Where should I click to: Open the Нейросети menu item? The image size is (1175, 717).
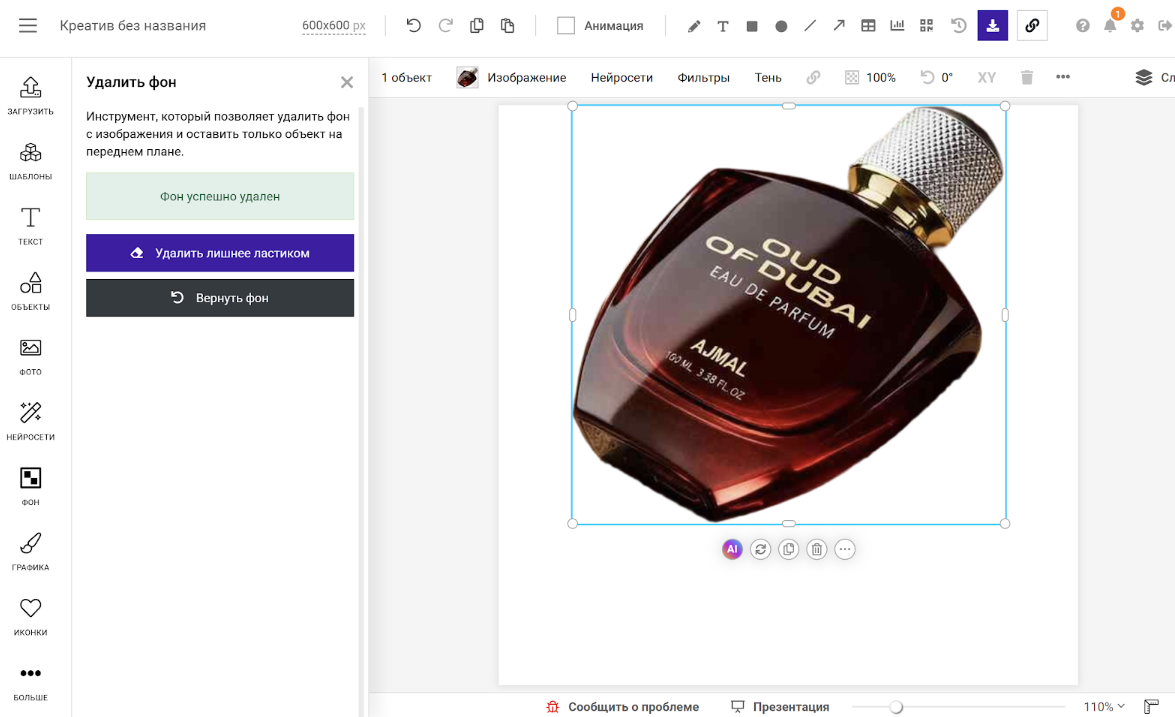click(621, 77)
